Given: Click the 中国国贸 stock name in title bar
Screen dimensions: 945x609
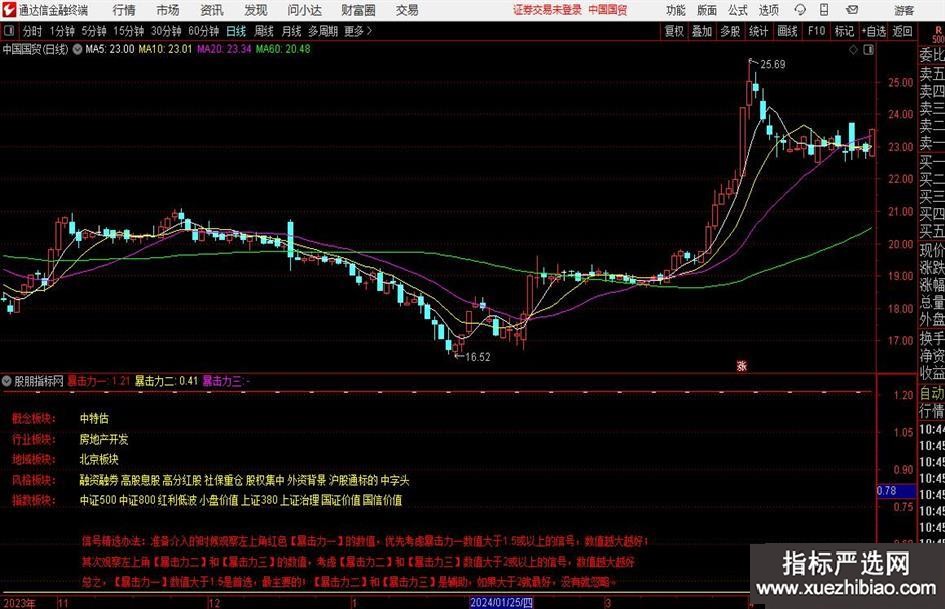Looking at the screenshot, I should [608, 10].
